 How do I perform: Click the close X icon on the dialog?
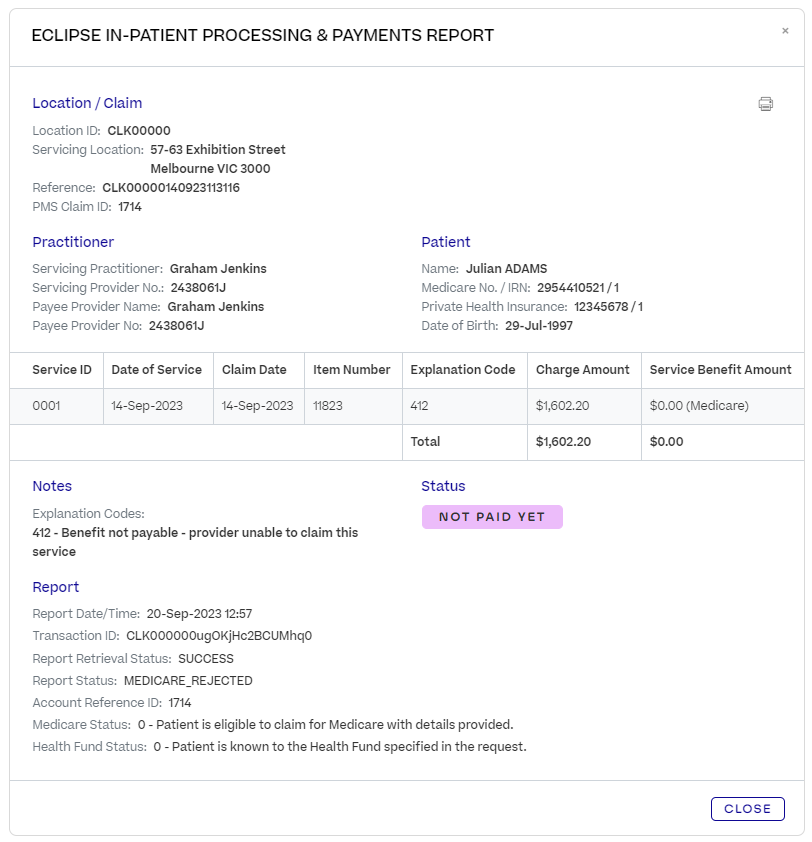pyautogui.click(x=786, y=30)
